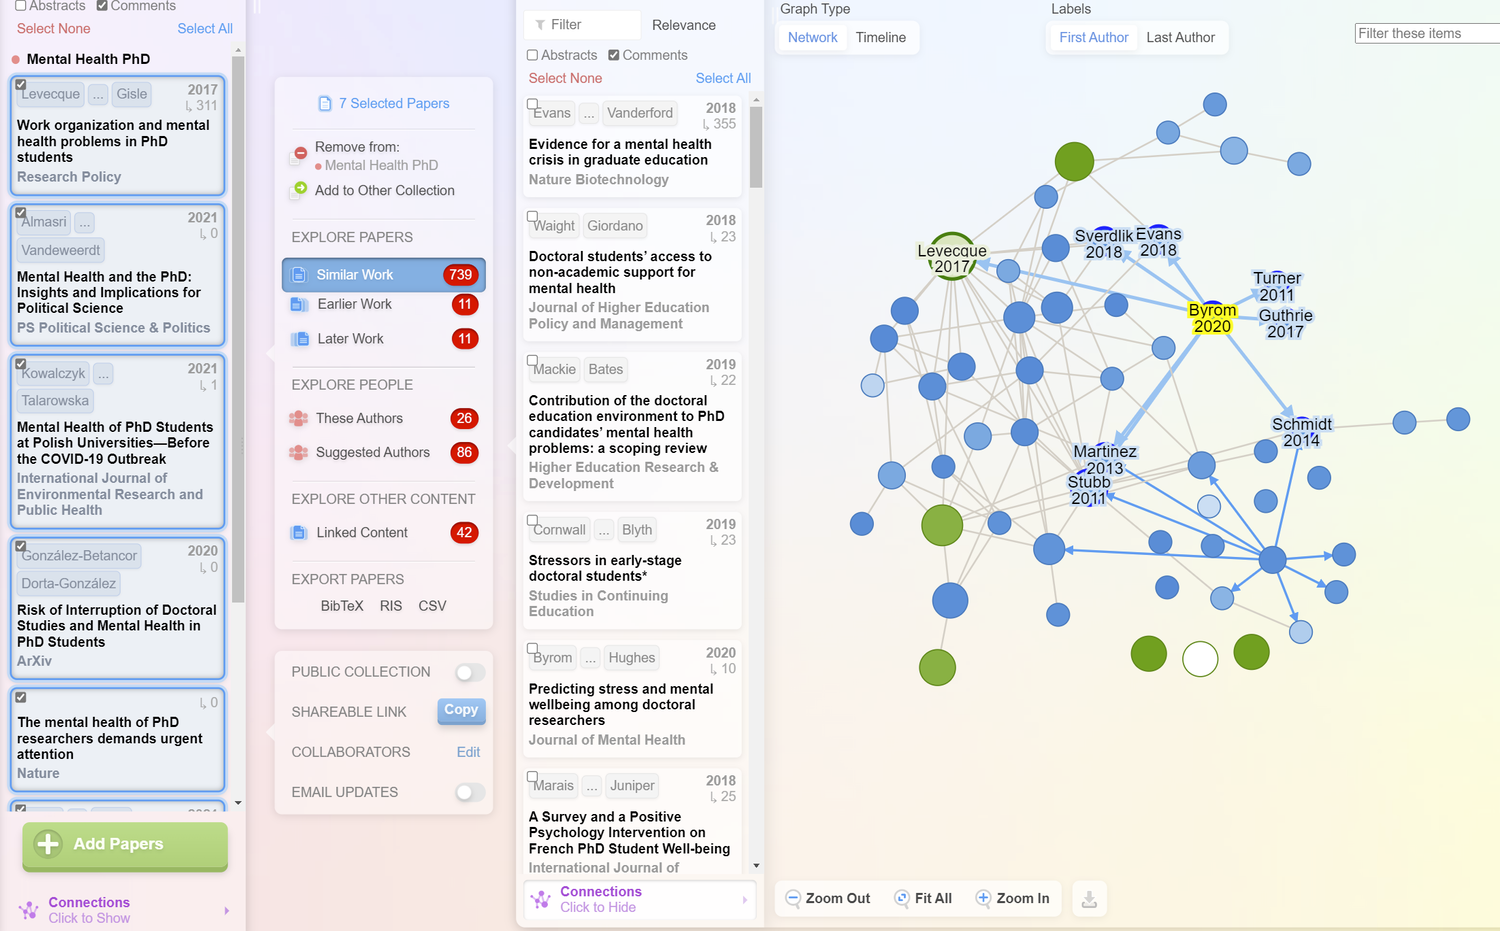Select Last Author labels

tap(1181, 37)
